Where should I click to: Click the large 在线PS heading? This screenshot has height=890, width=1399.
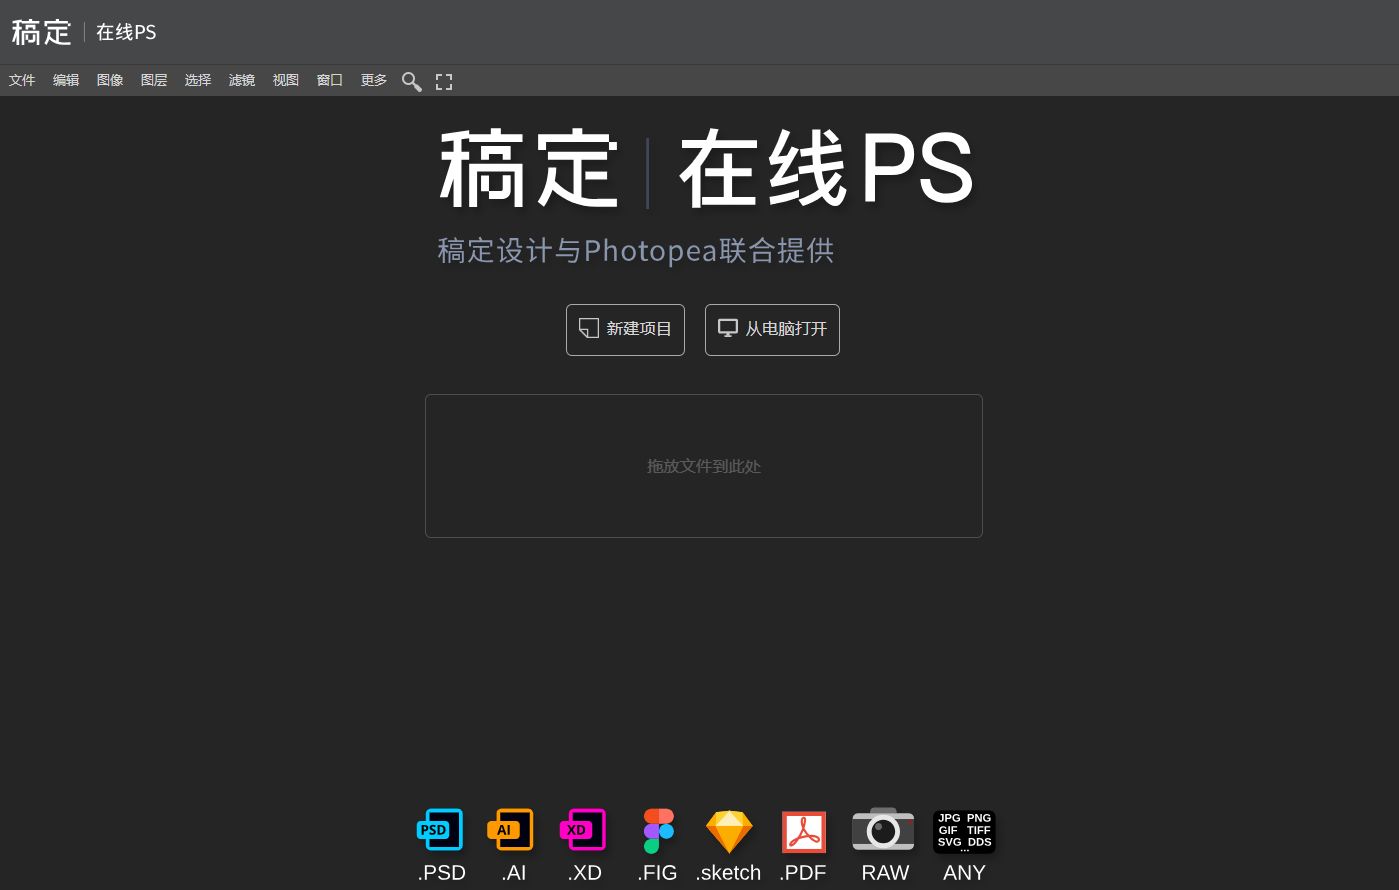826,169
